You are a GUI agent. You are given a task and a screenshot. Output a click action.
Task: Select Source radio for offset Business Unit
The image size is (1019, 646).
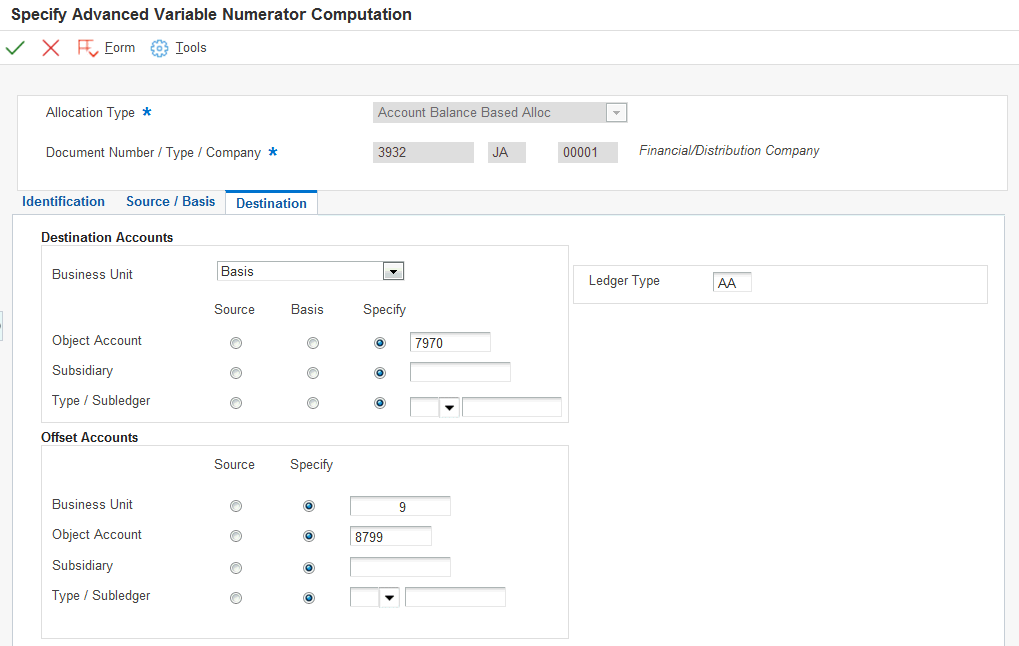pyautogui.click(x=236, y=506)
